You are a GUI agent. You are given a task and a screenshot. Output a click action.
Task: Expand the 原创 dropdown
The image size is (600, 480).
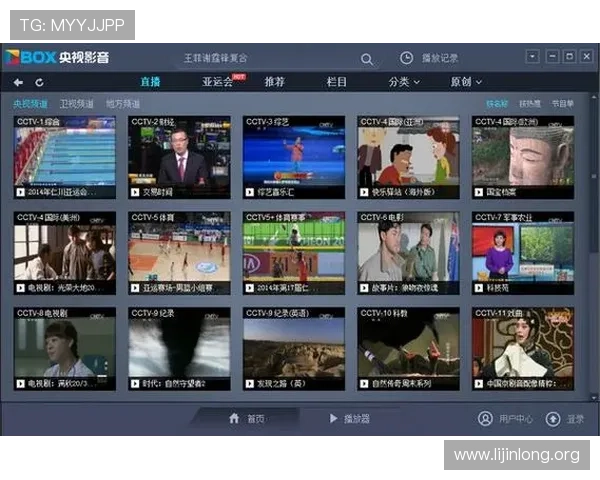(466, 82)
